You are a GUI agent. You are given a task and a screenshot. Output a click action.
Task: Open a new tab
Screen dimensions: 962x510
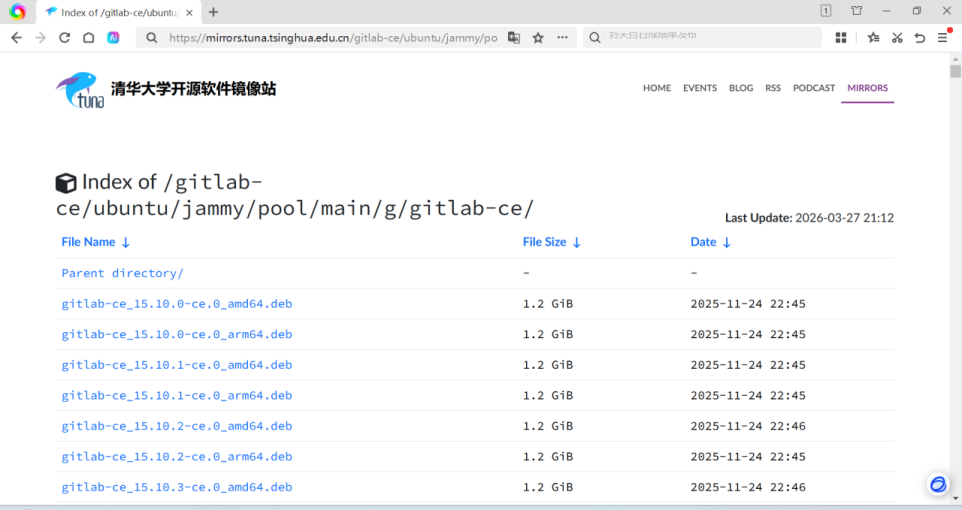[x=213, y=12]
